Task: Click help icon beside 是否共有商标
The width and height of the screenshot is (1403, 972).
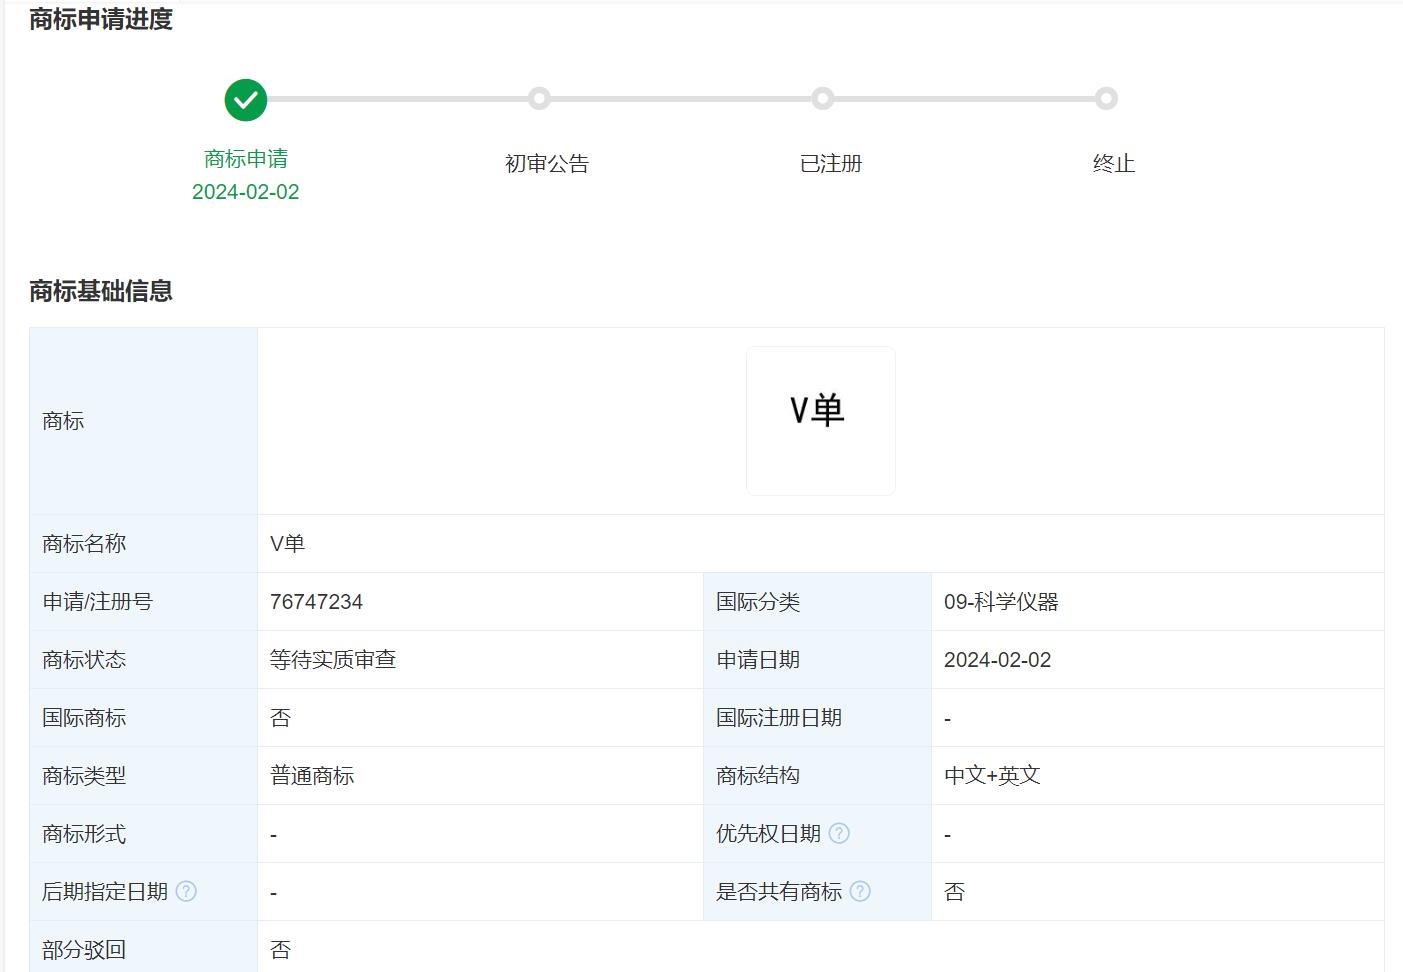Action: tap(860, 891)
